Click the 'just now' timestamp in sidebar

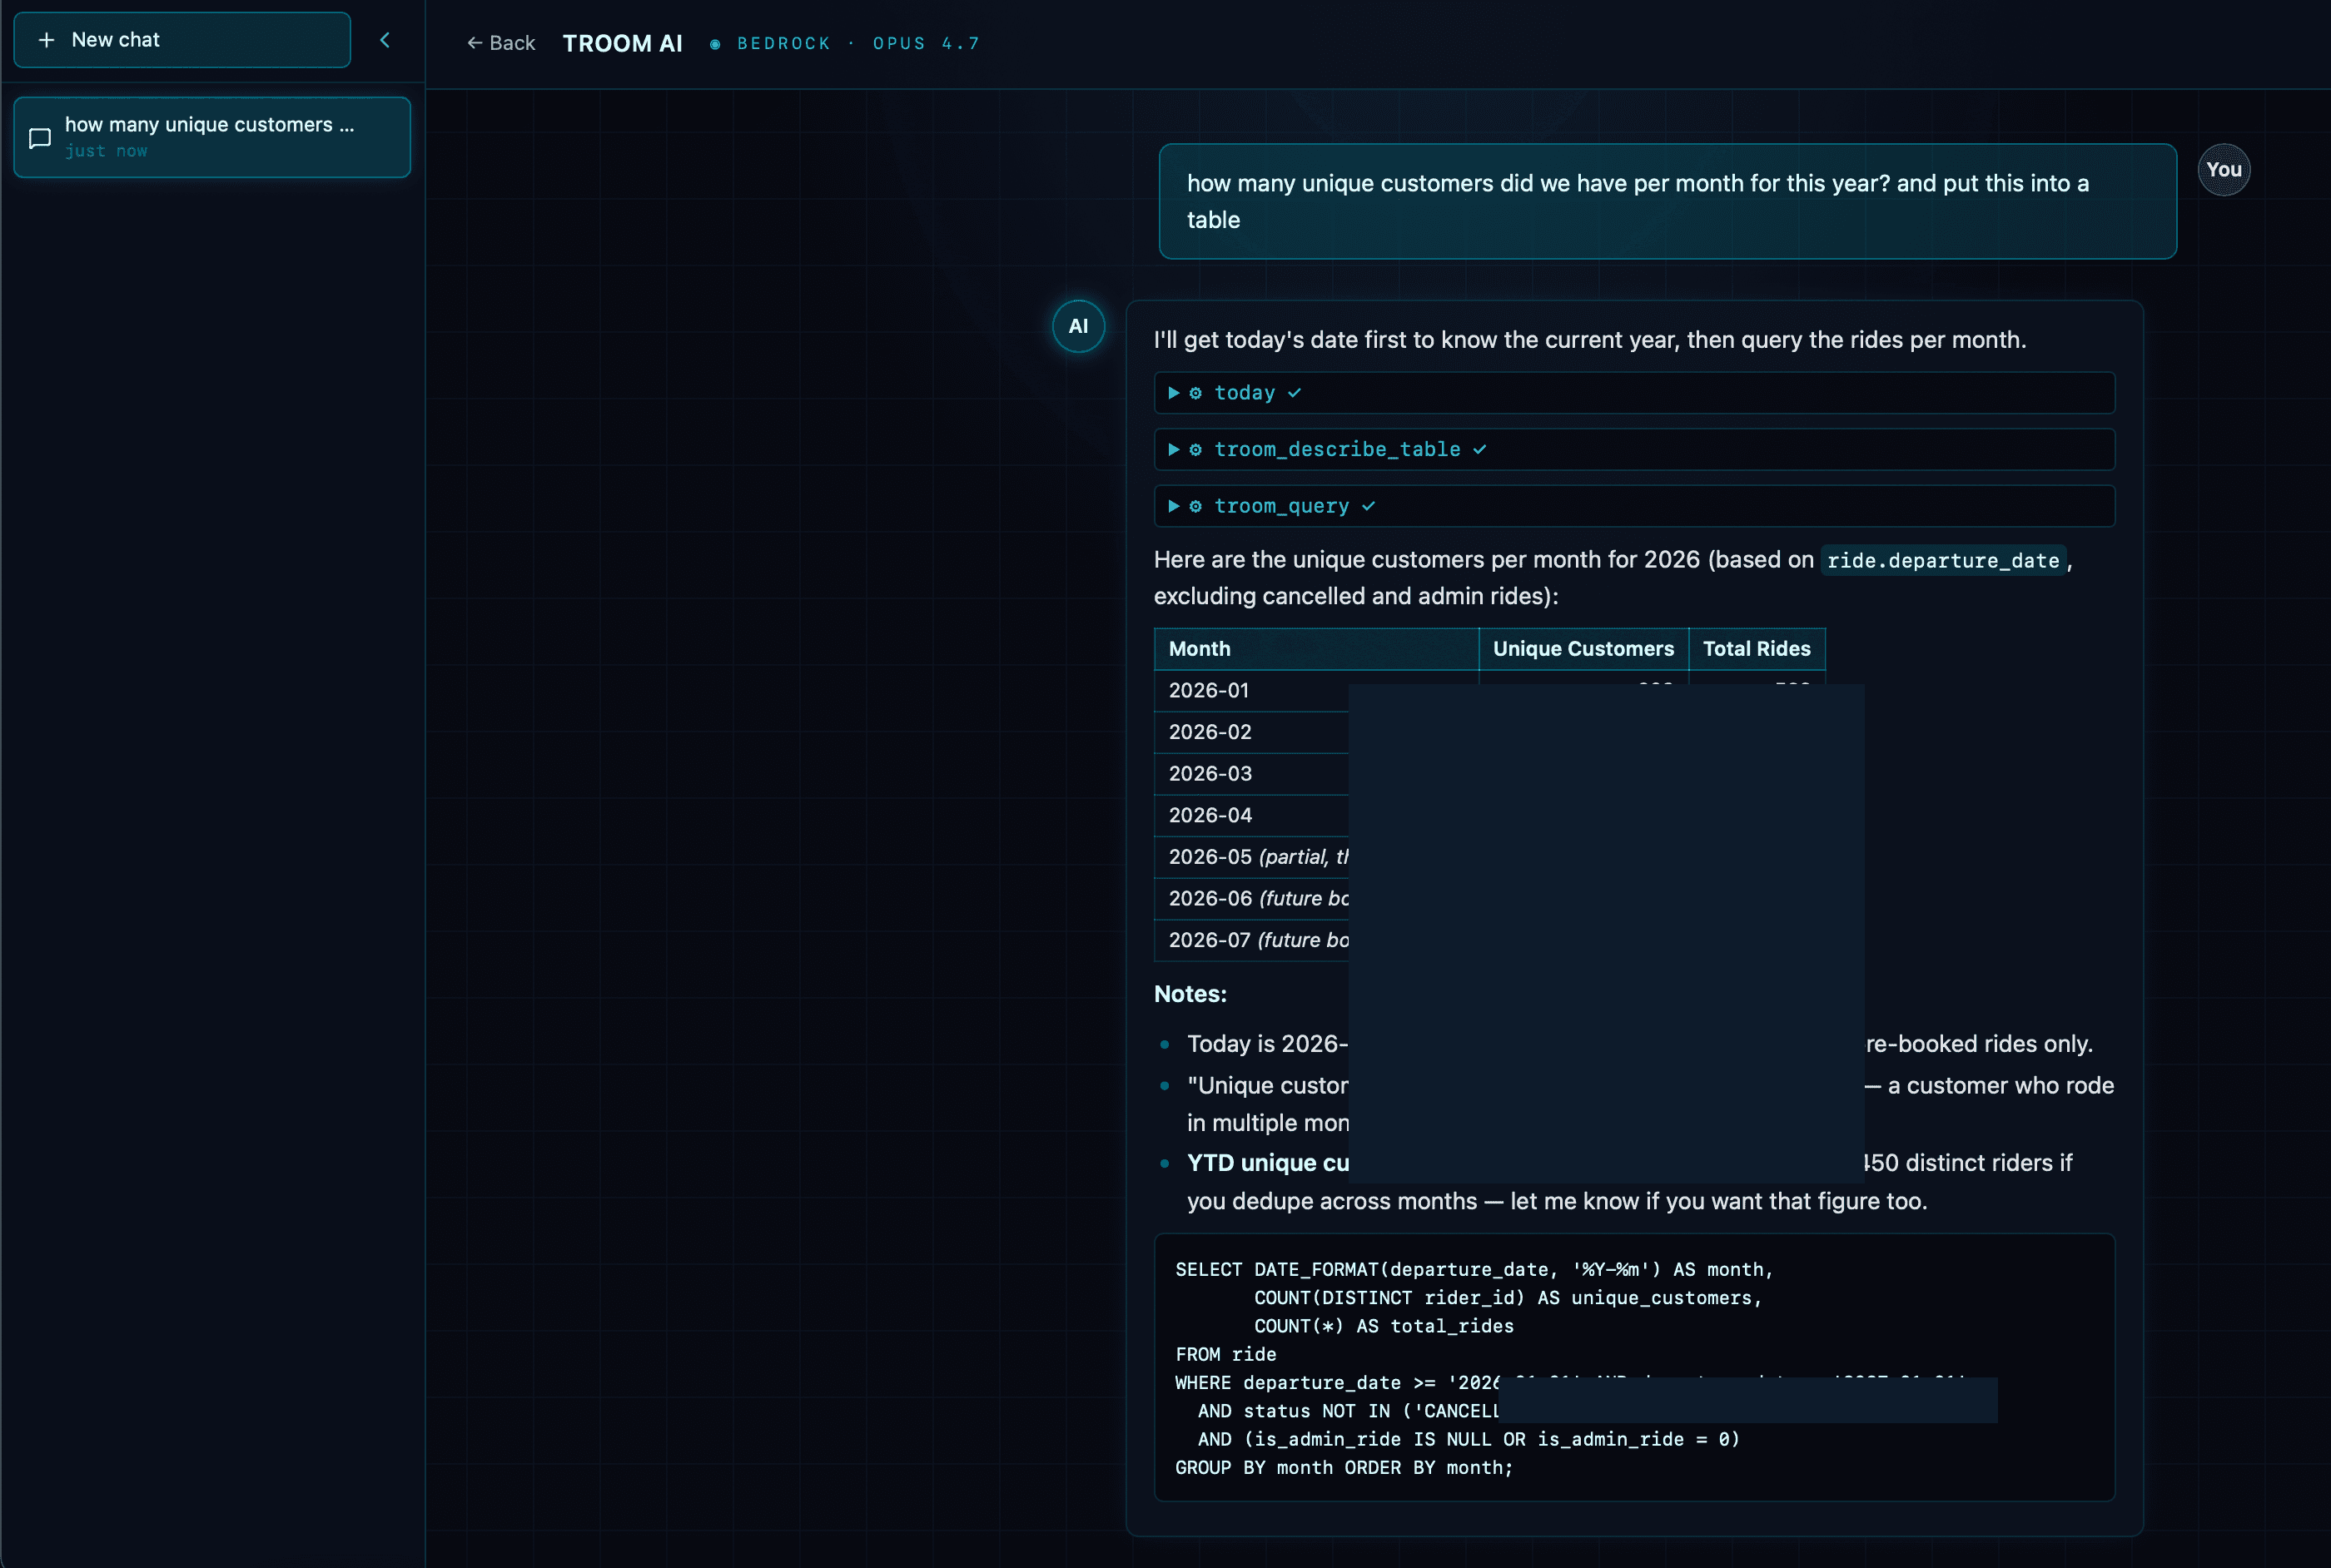pyautogui.click(x=106, y=151)
